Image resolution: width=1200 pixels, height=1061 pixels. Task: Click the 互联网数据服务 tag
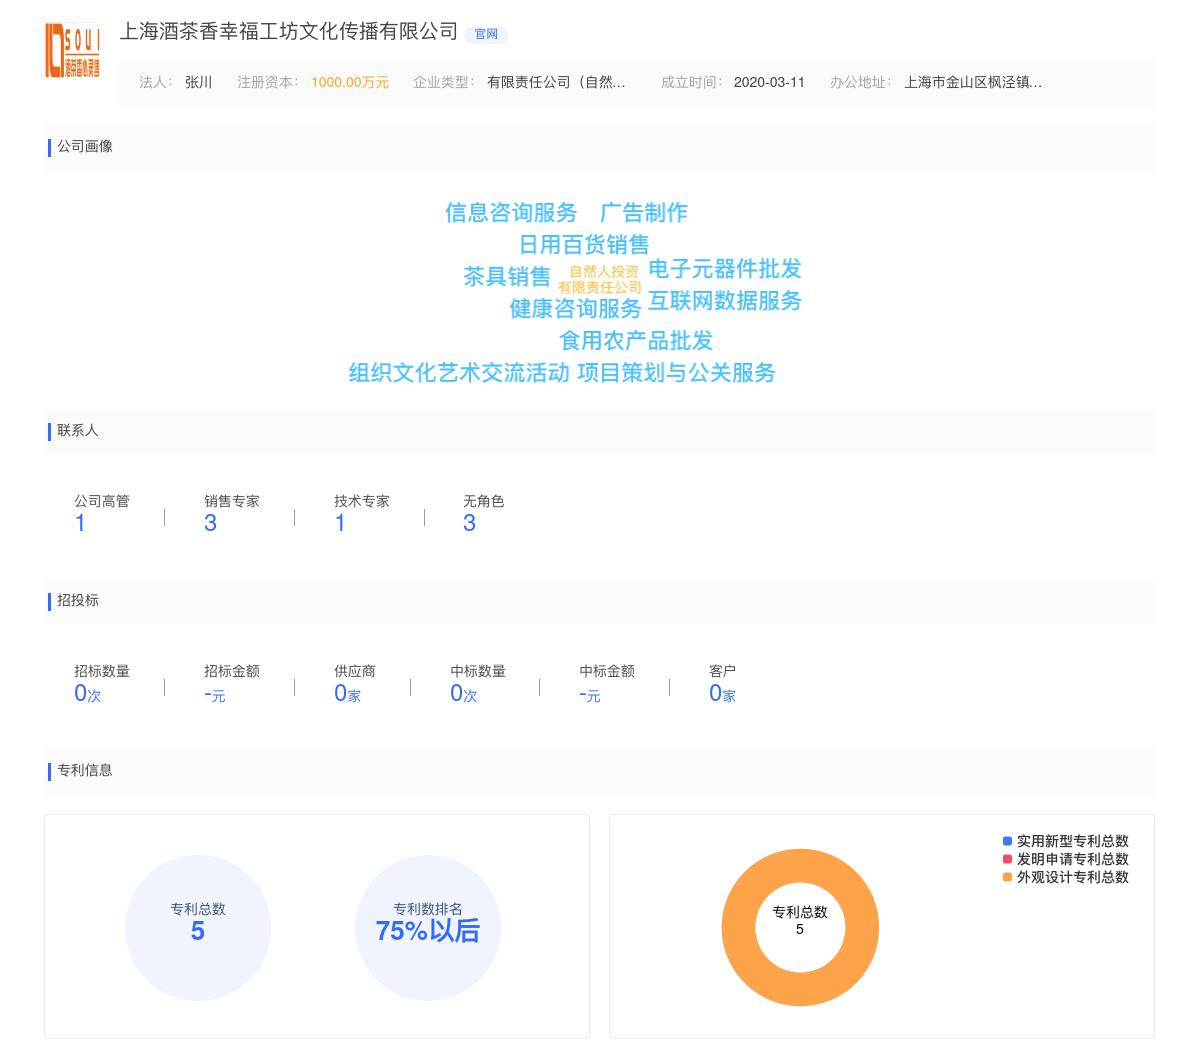tap(726, 302)
